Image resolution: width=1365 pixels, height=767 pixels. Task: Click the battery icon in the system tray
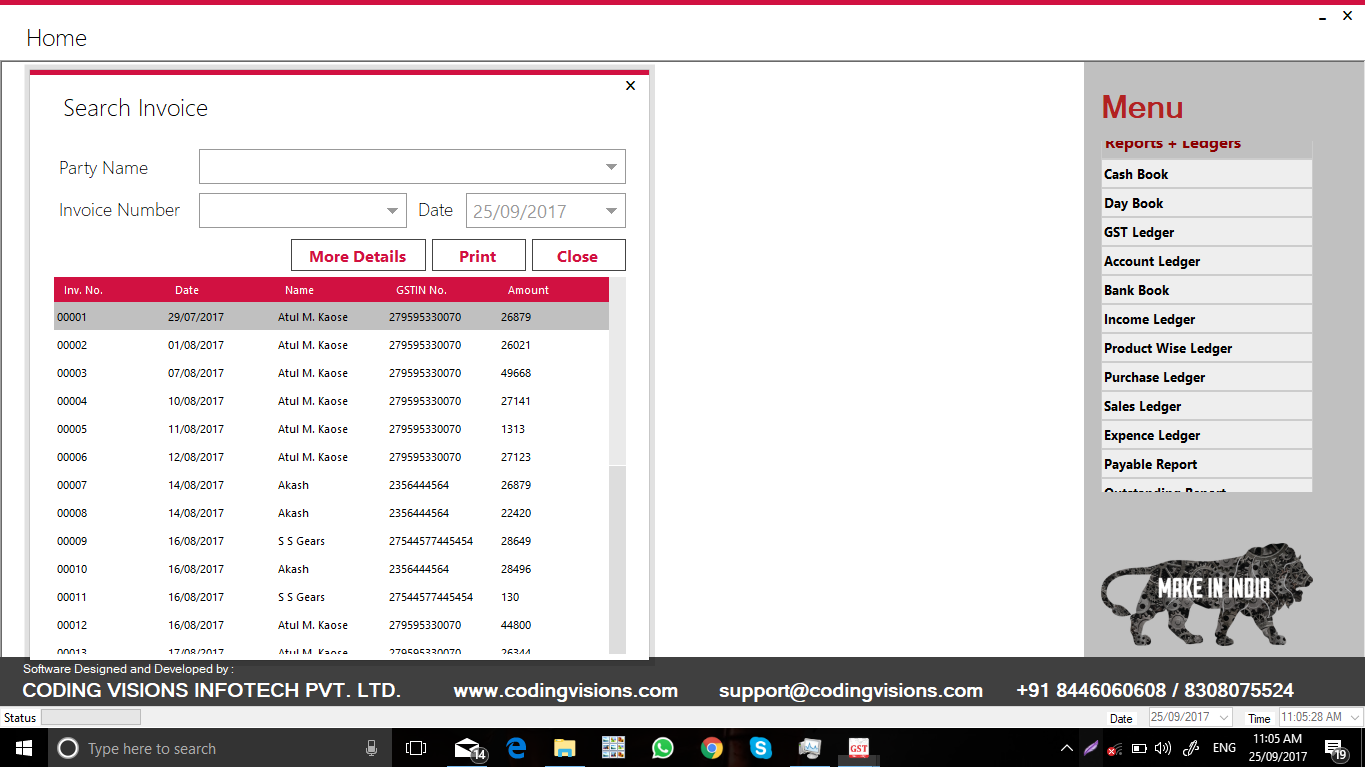click(x=1139, y=748)
